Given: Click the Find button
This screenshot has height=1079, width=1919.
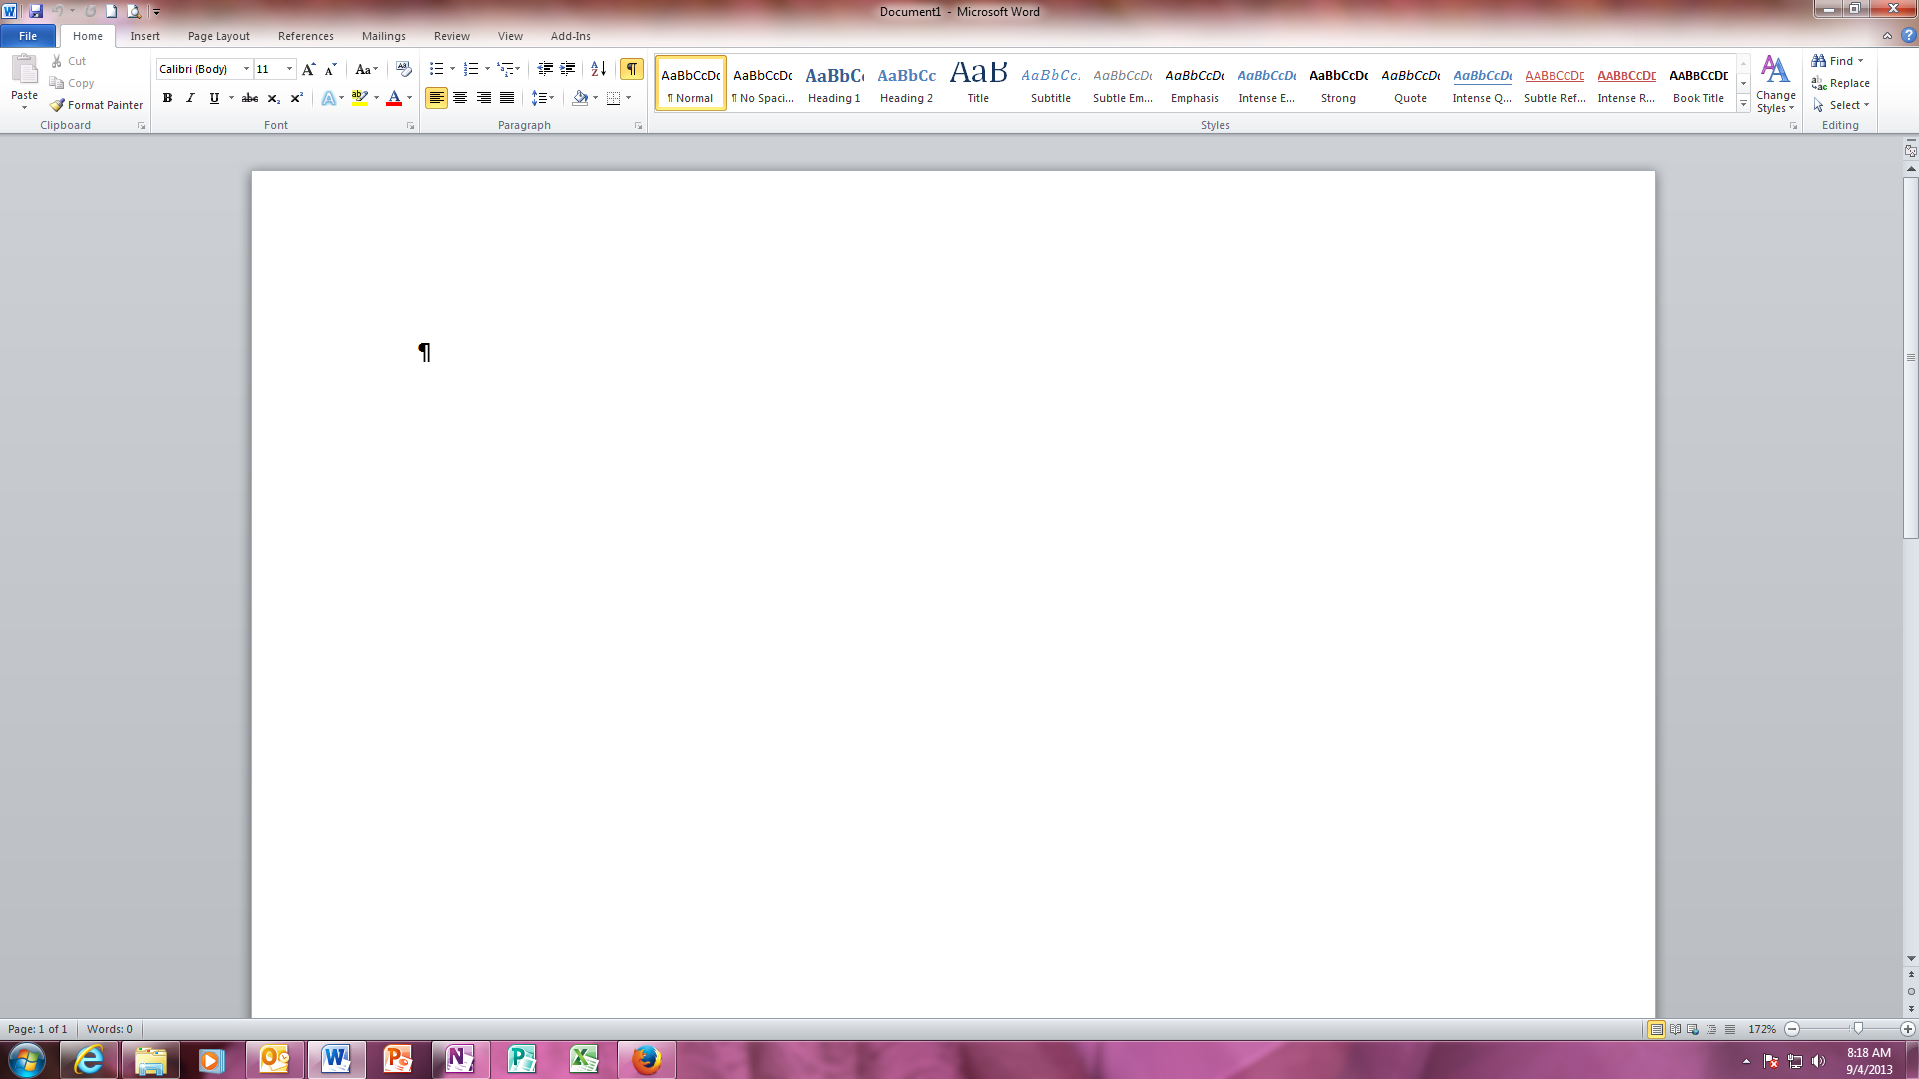Looking at the screenshot, I should pos(1830,61).
